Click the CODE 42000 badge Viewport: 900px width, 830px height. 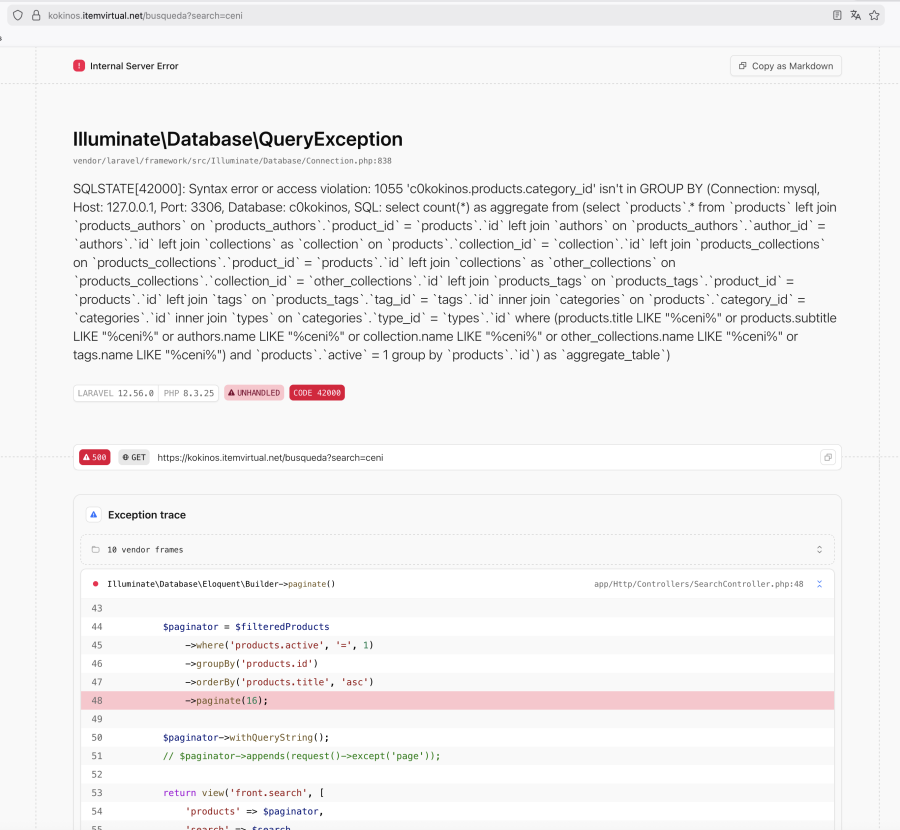[x=317, y=393]
